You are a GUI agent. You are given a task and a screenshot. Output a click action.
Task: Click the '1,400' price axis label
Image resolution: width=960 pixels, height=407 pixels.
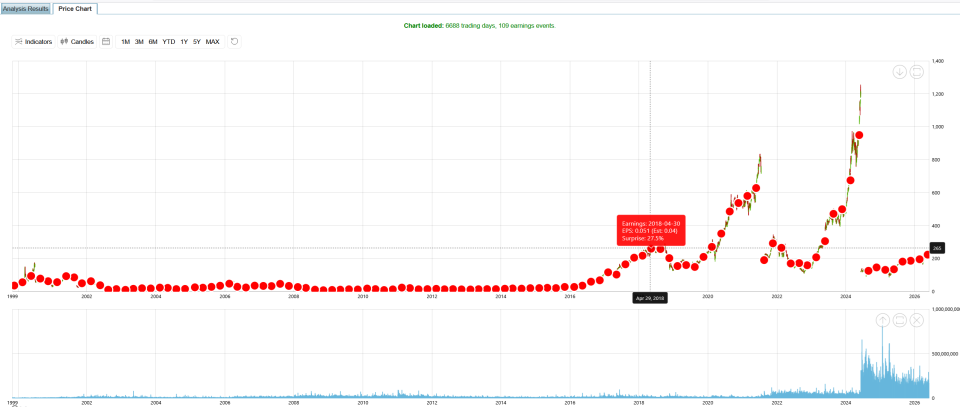pyautogui.click(x=937, y=62)
